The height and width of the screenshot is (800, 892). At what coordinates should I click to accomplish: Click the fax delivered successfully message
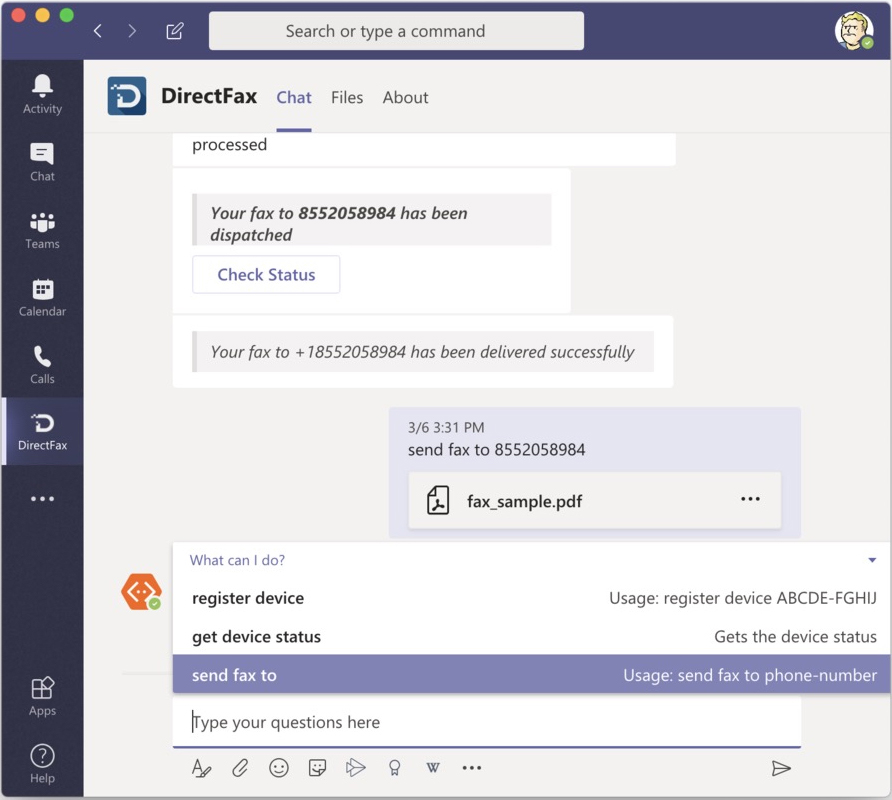click(423, 352)
